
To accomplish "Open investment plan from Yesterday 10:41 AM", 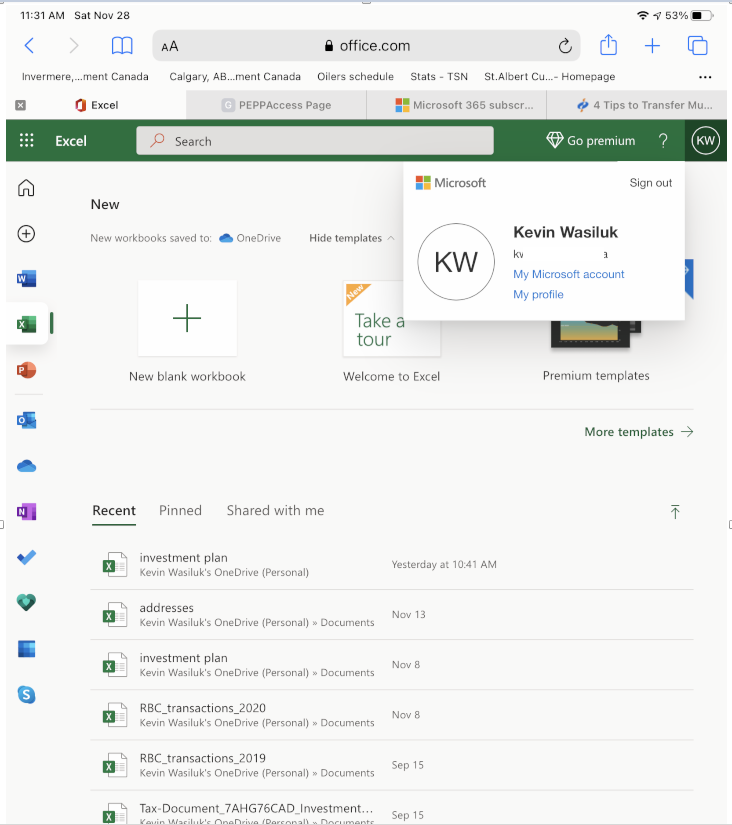I will click(x=392, y=565).
